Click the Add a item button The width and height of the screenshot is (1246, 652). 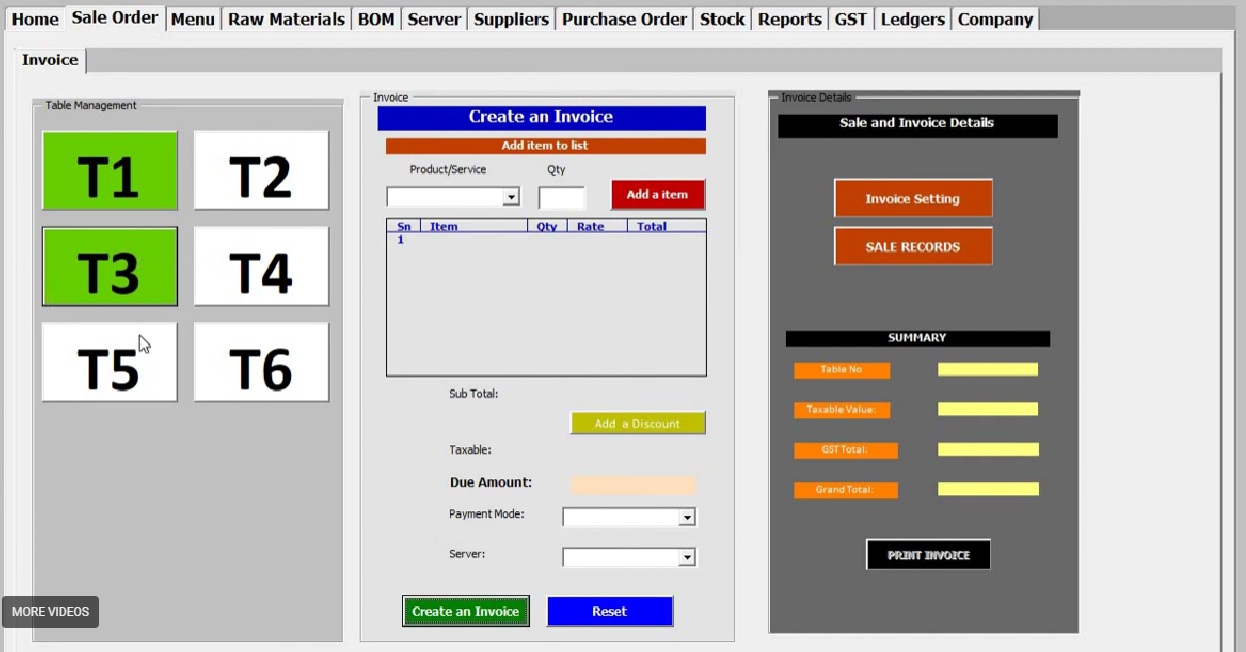657,194
